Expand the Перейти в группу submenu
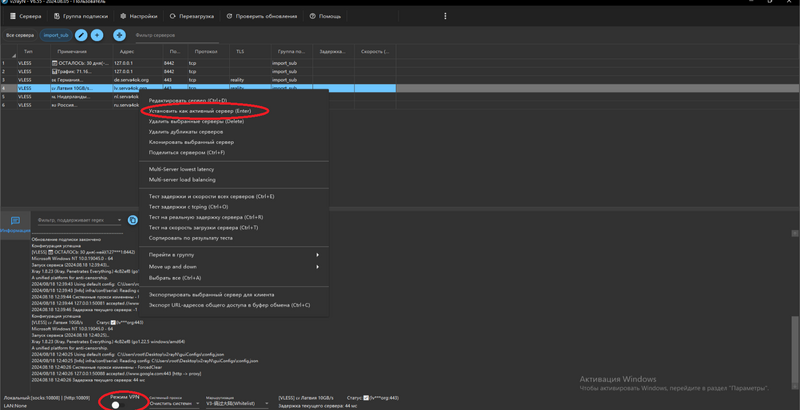This screenshot has height=410, width=800. (233, 255)
